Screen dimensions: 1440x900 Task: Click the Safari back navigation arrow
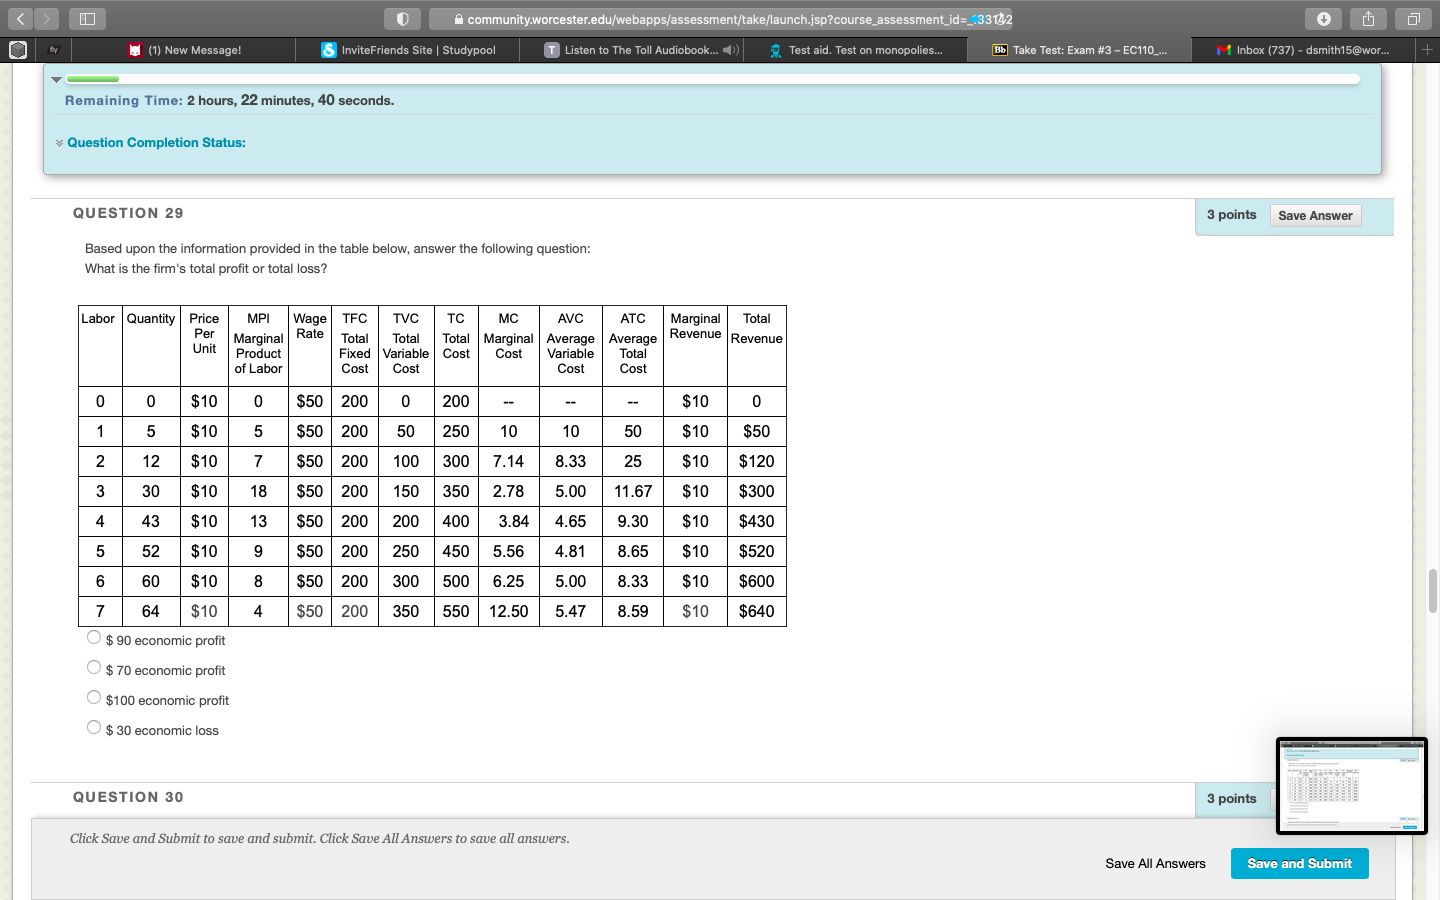(20, 19)
